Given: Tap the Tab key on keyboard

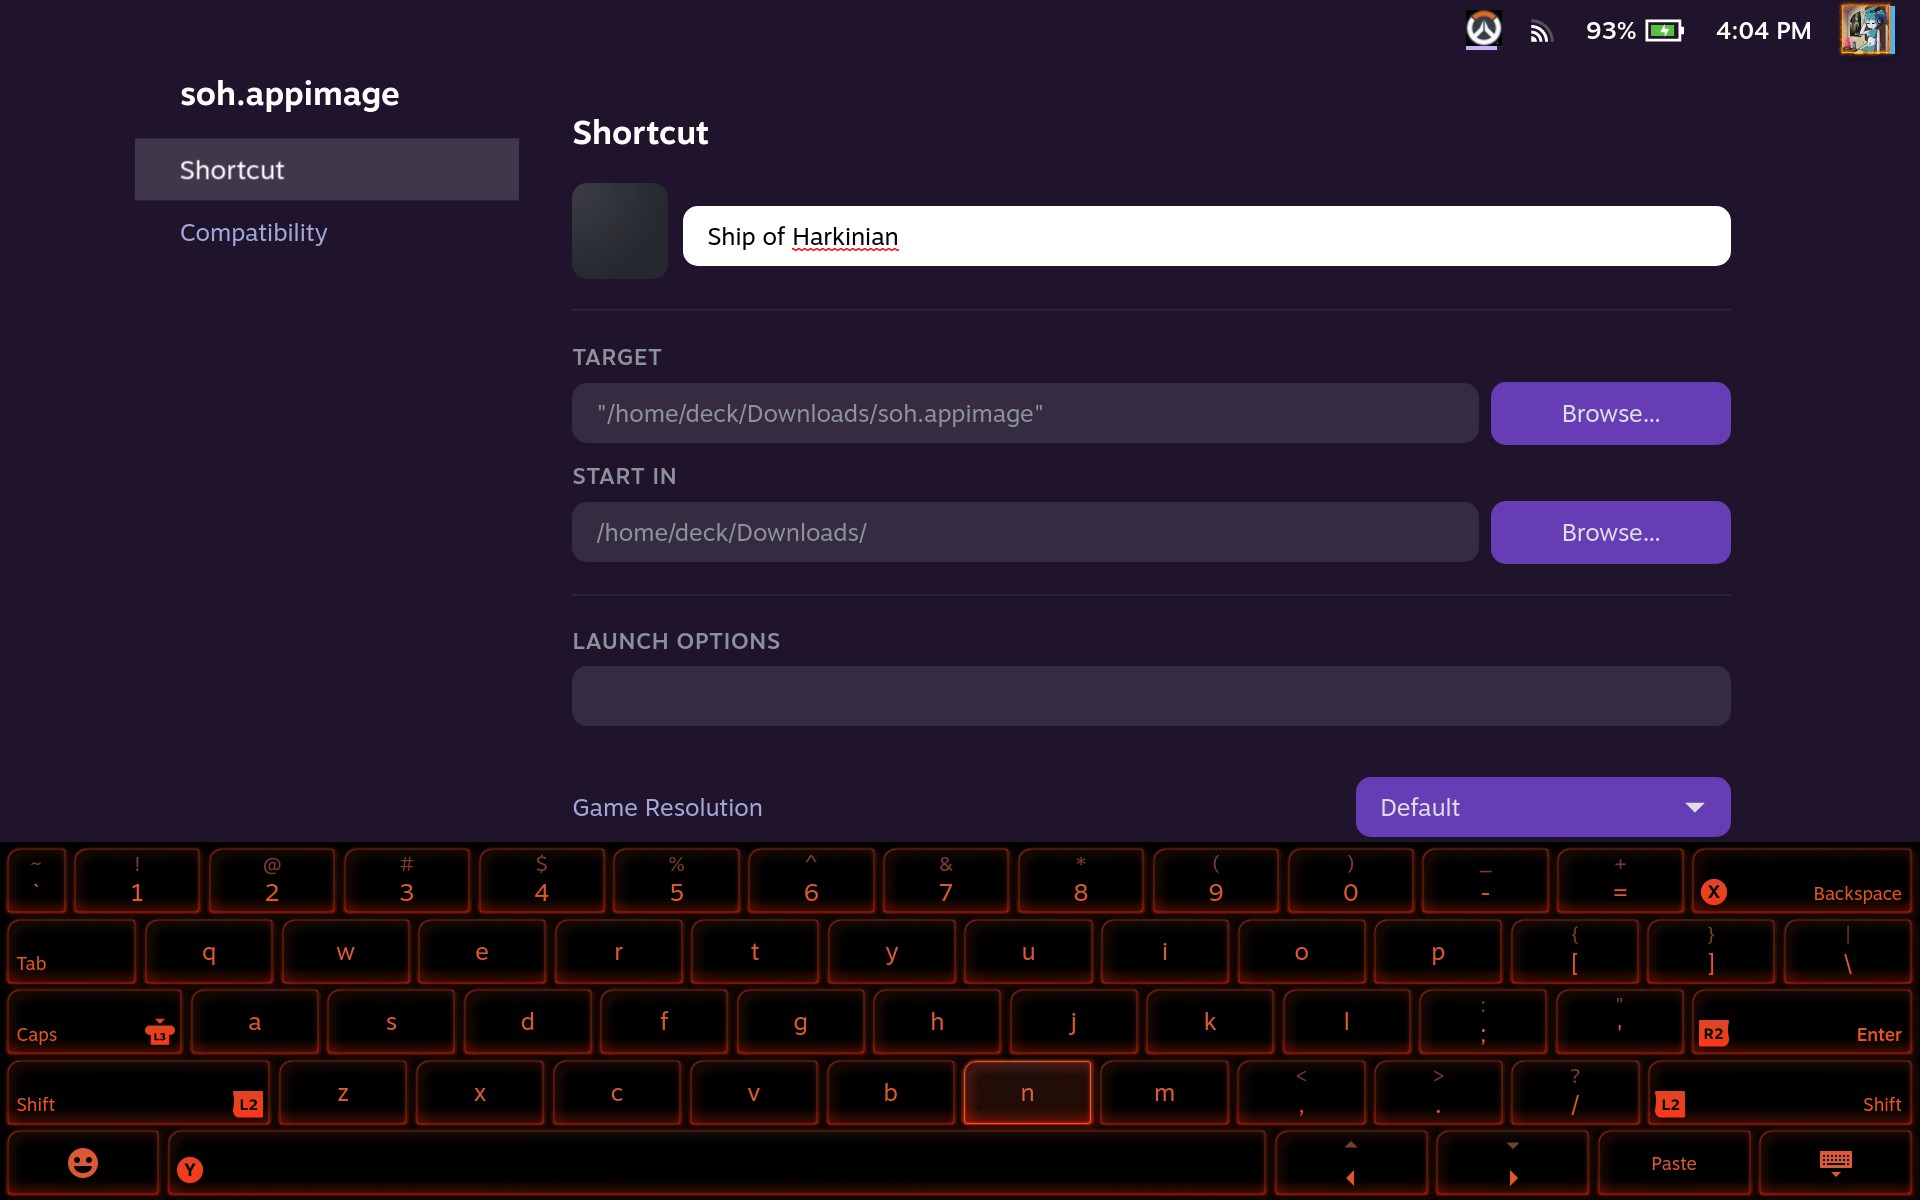Looking at the screenshot, I should tap(71, 952).
